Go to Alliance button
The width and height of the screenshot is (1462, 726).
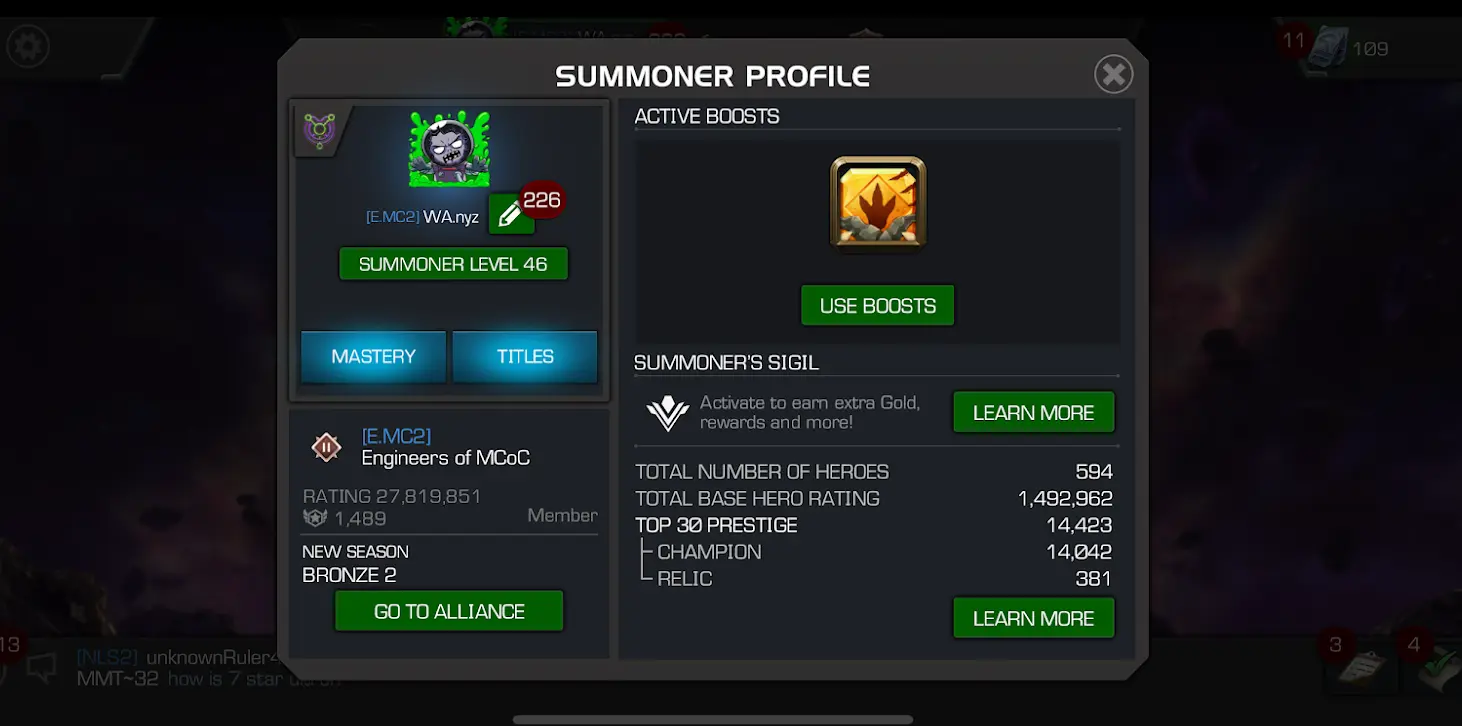point(449,611)
